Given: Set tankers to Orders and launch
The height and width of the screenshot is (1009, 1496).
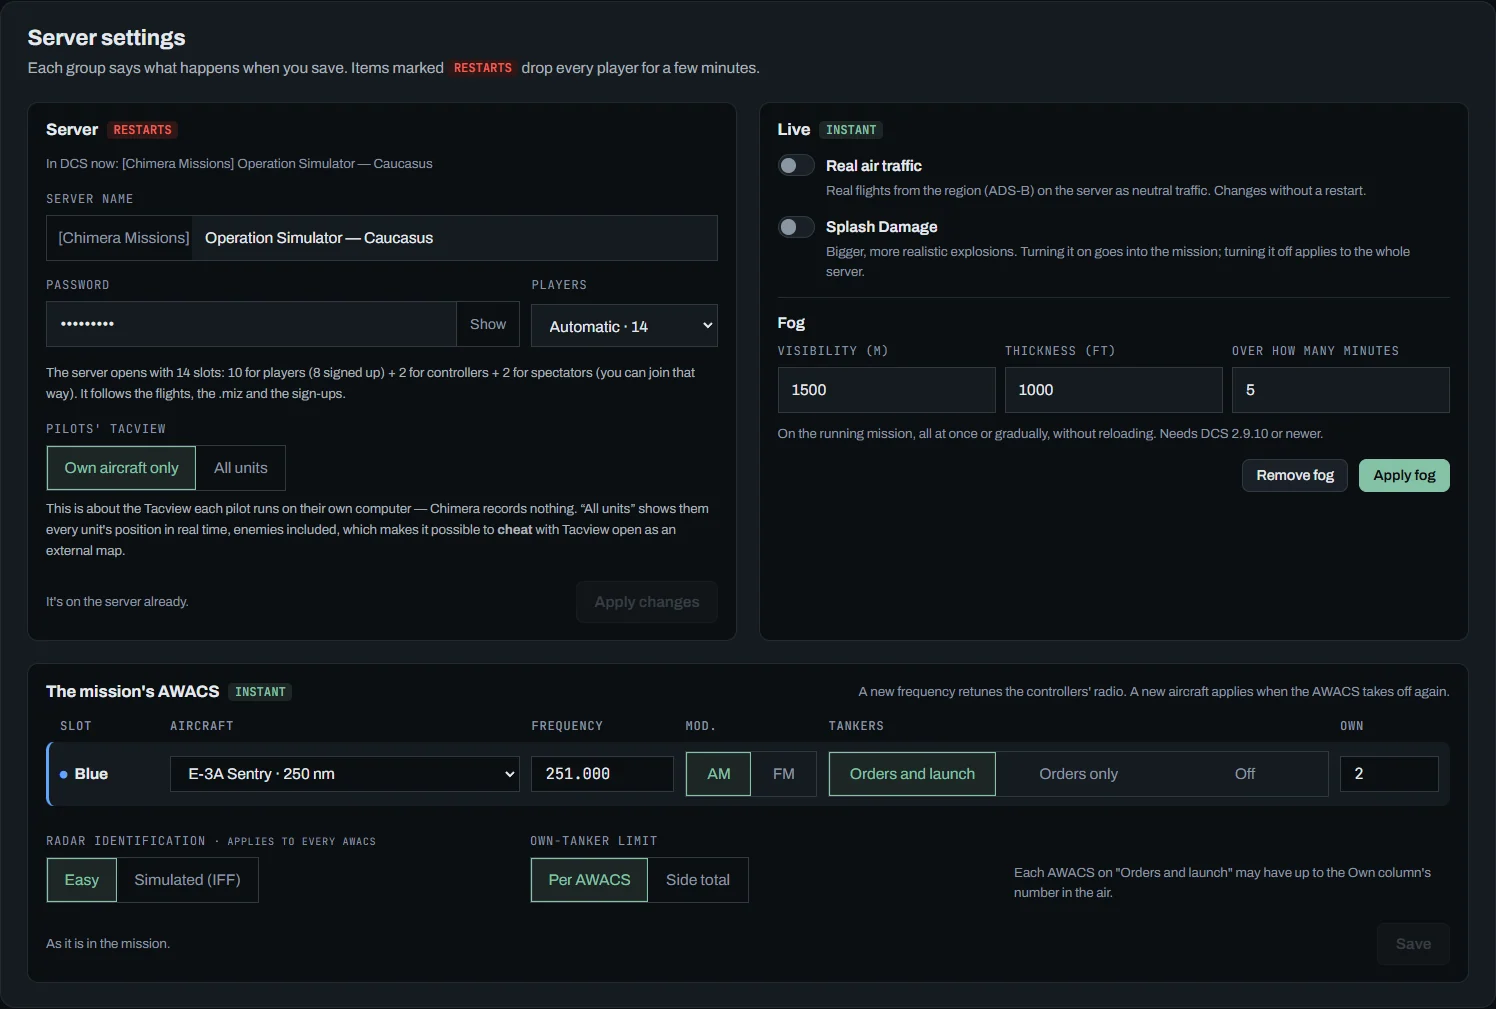Looking at the screenshot, I should [x=912, y=774].
